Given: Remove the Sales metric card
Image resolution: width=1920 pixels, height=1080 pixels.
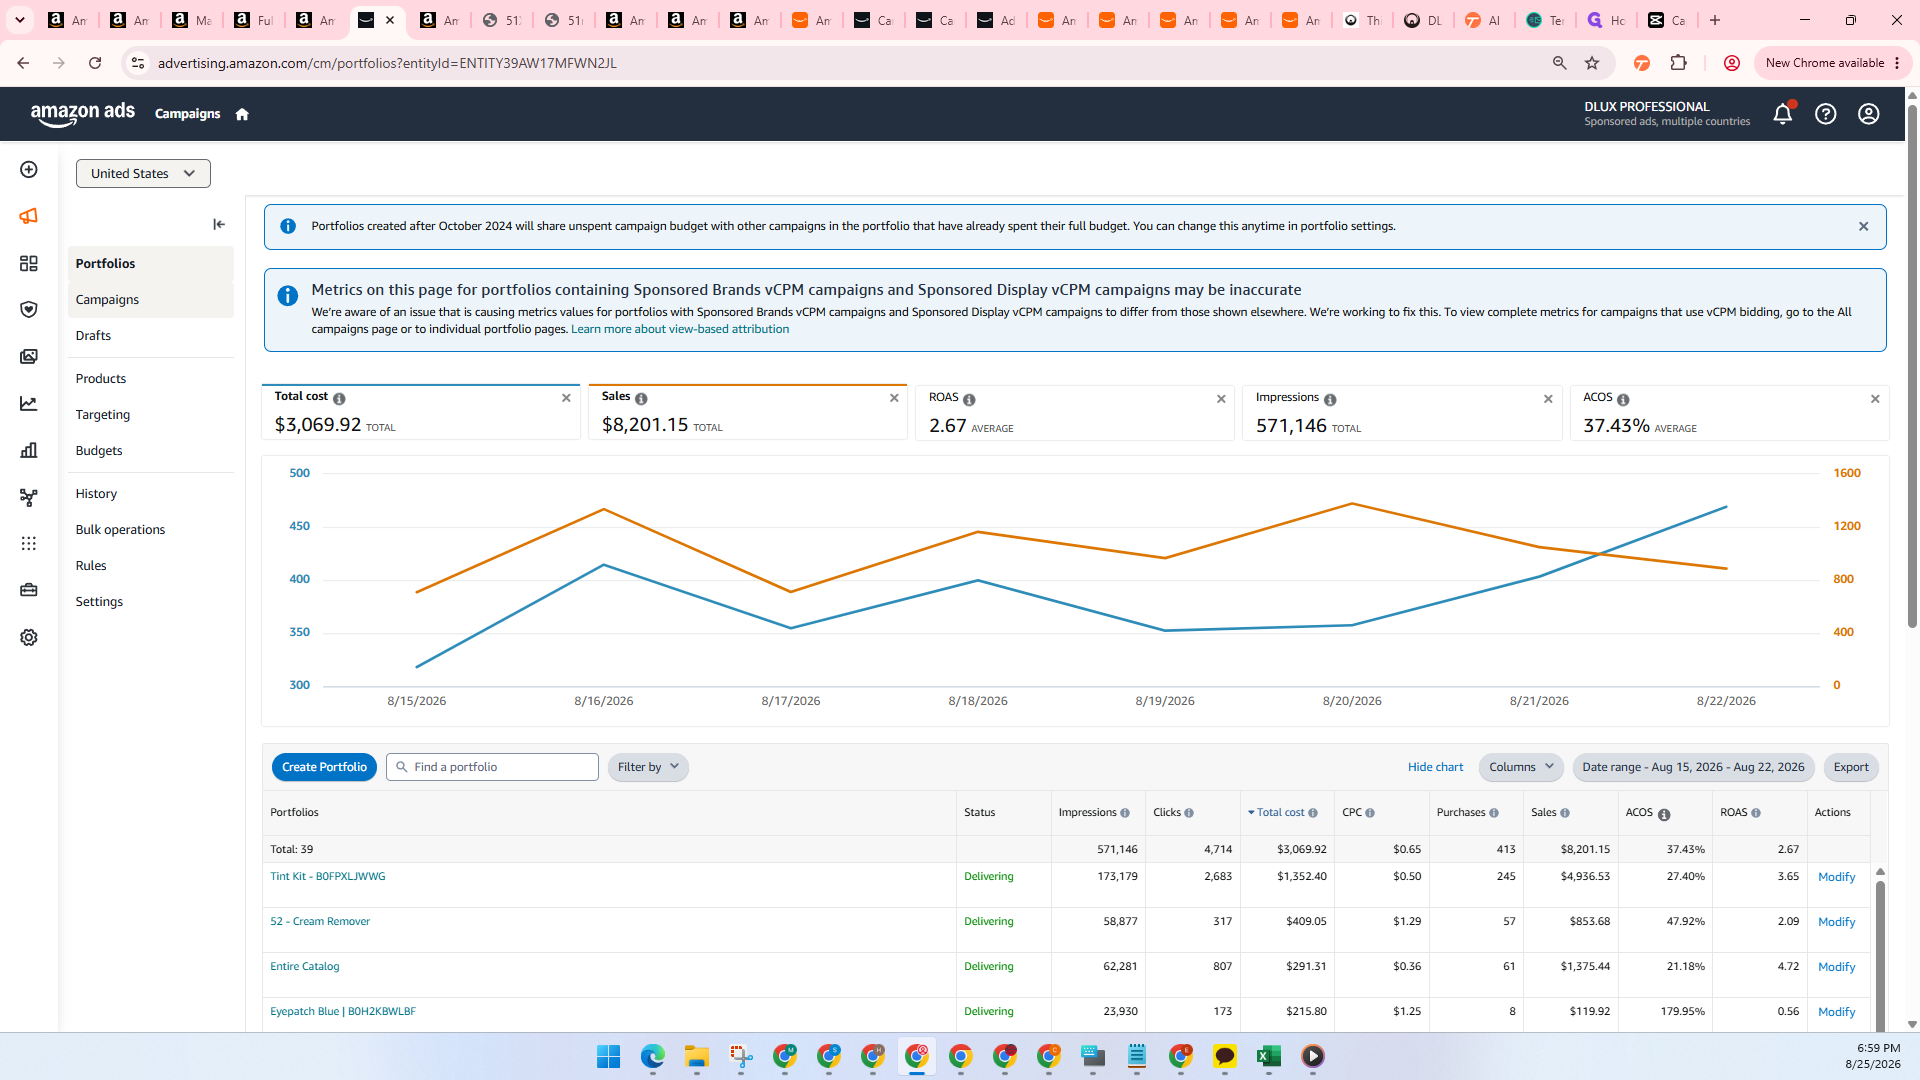Looking at the screenshot, I should click(894, 398).
